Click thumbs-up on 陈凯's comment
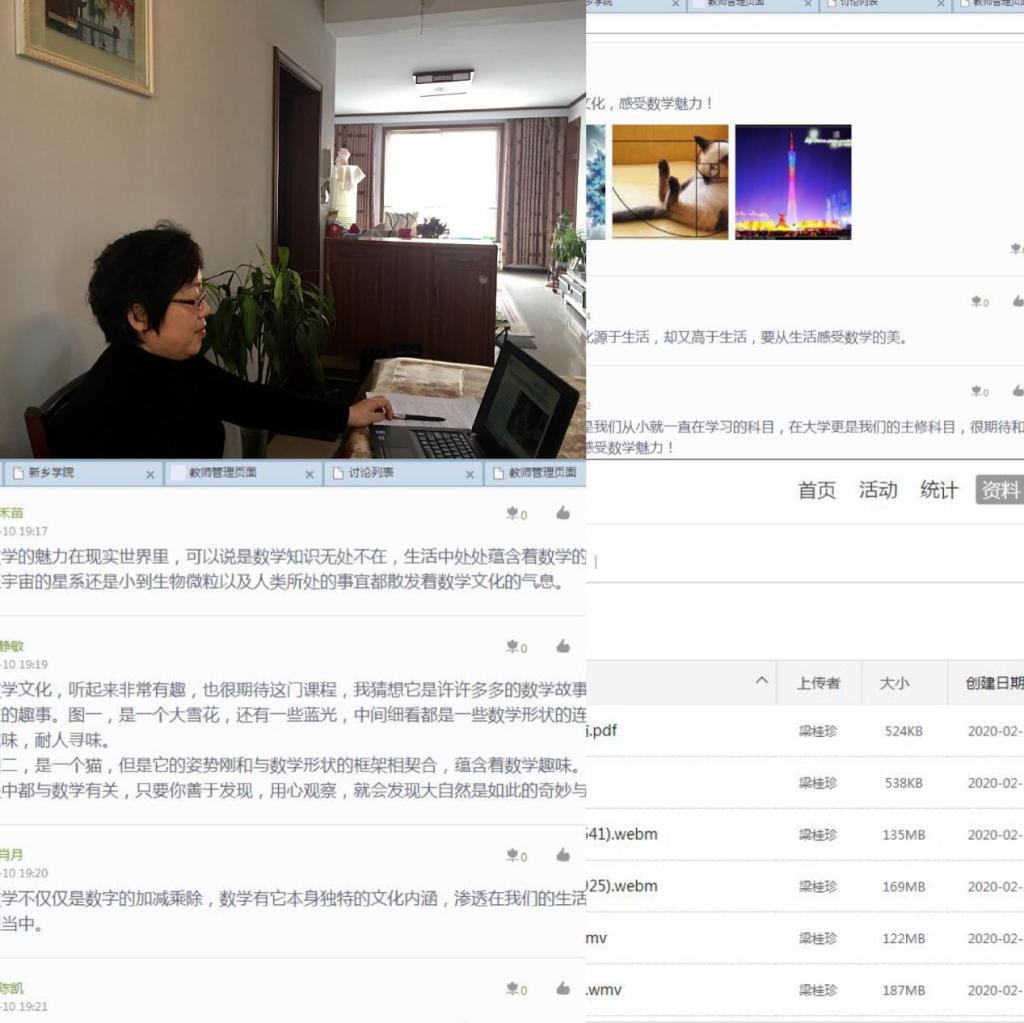This screenshot has width=1024, height=1023. 563,988
